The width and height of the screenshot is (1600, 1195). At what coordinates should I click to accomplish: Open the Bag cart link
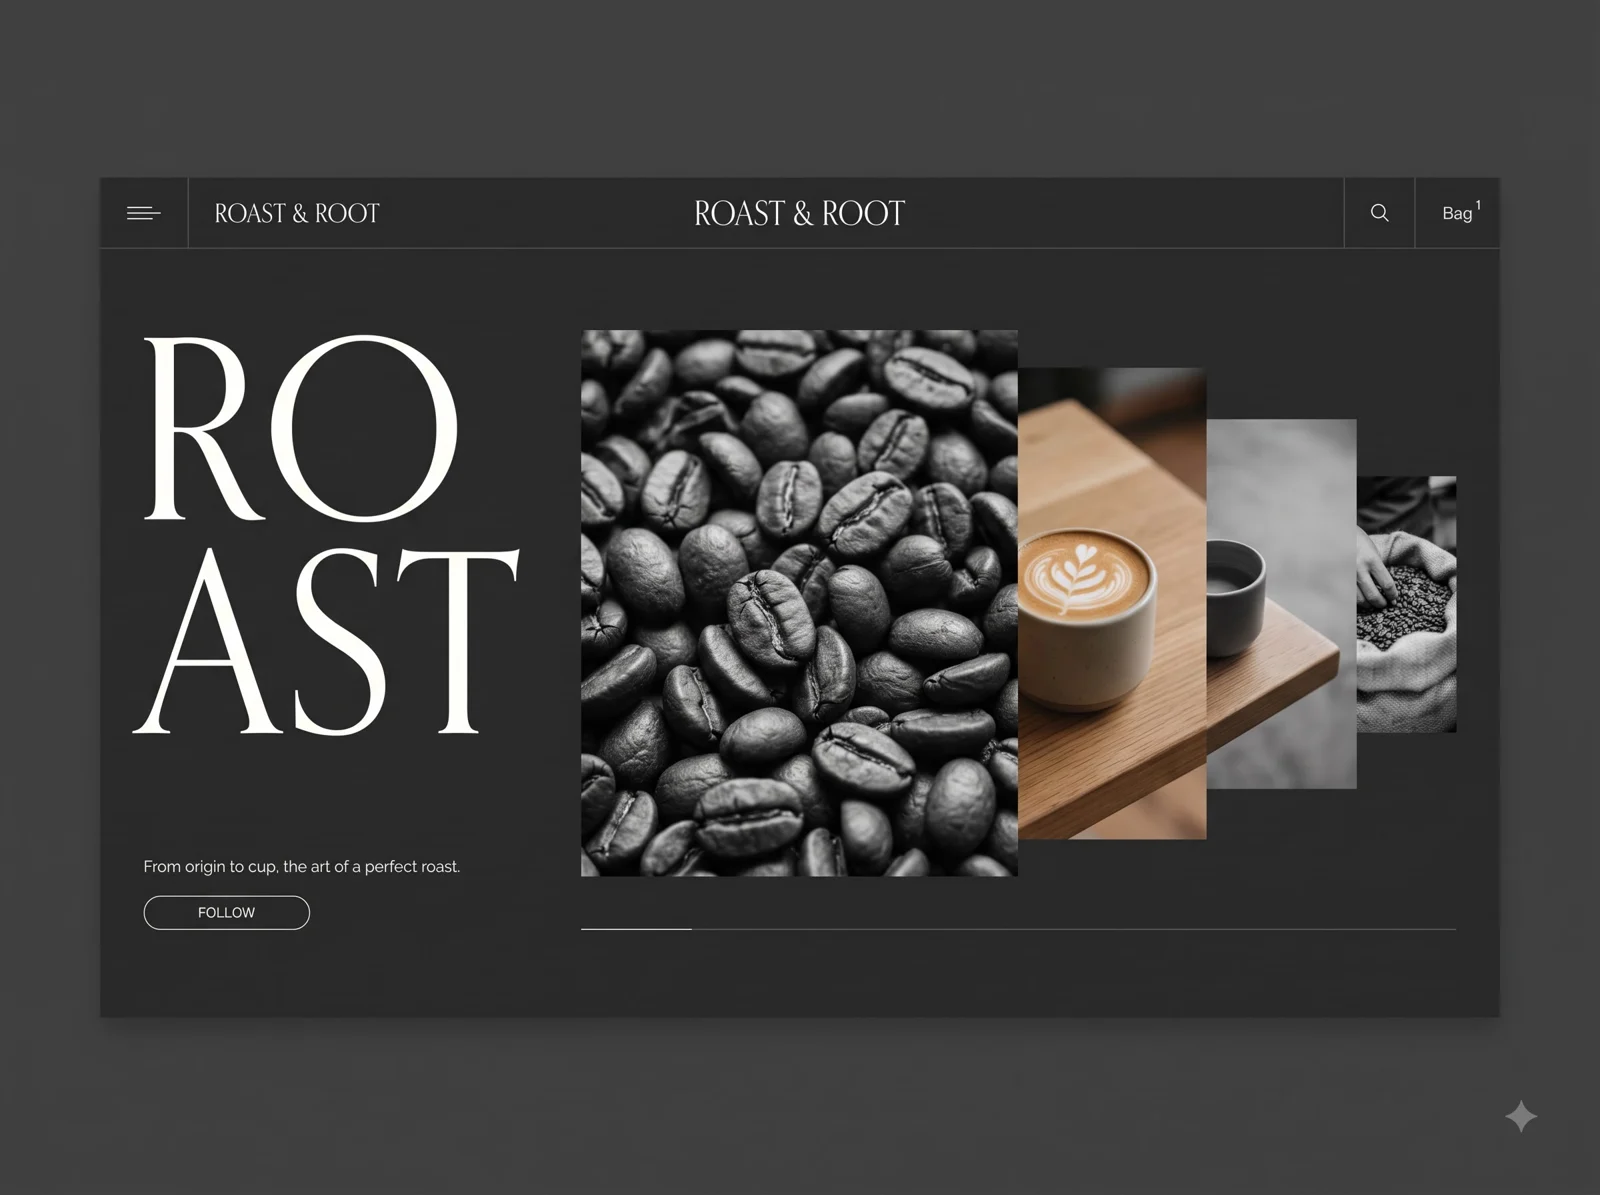pos(1460,212)
